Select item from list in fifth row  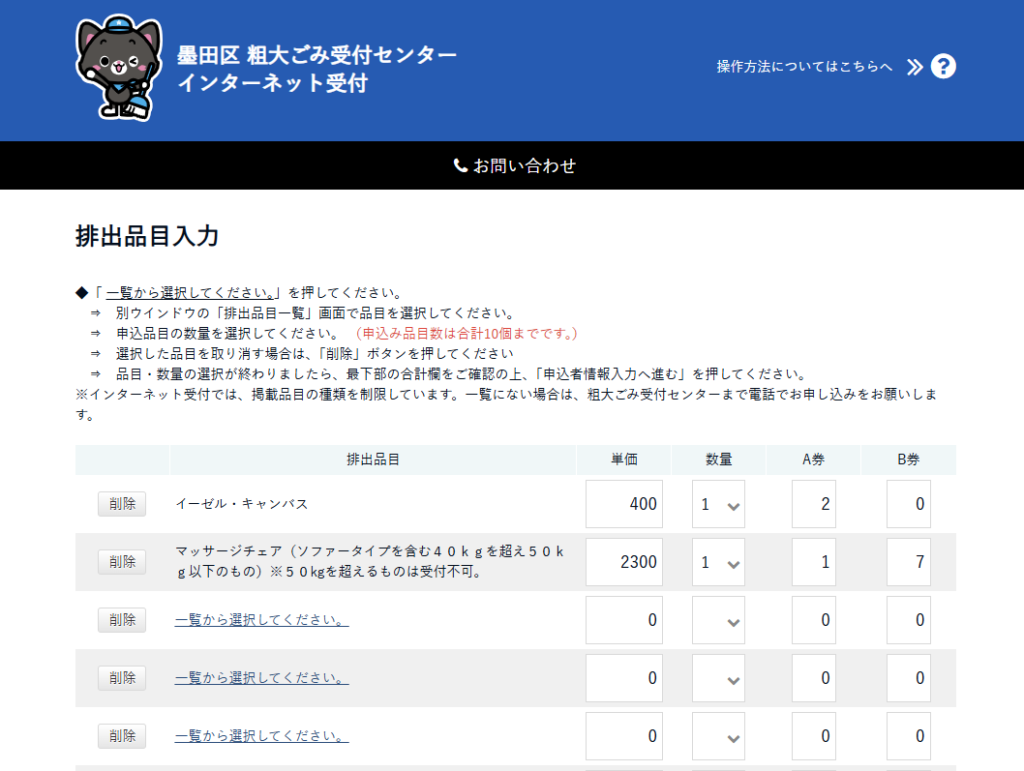(x=261, y=736)
